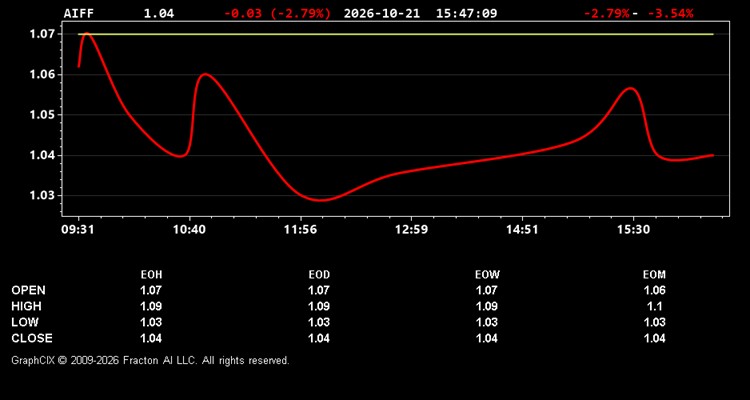The height and width of the screenshot is (400, 750).
Task: Click the 10:40 time axis label
Action: pos(189,230)
